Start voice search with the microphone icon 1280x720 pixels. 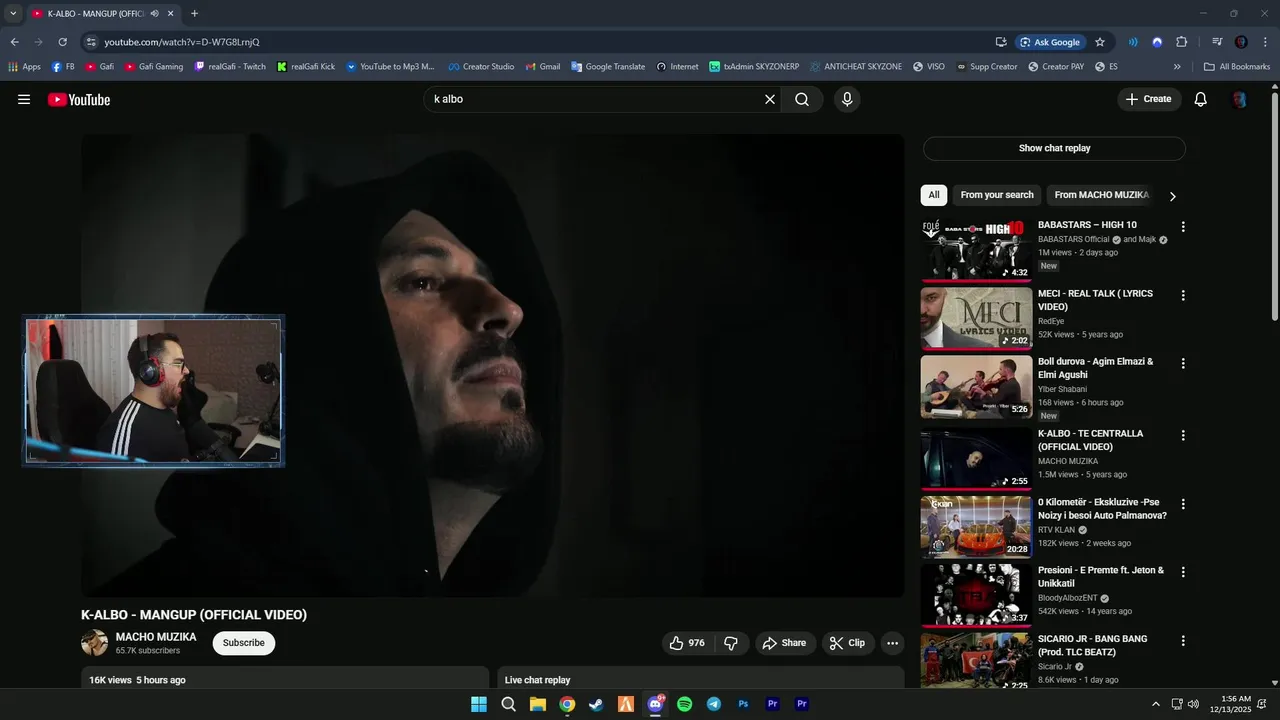click(x=847, y=99)
